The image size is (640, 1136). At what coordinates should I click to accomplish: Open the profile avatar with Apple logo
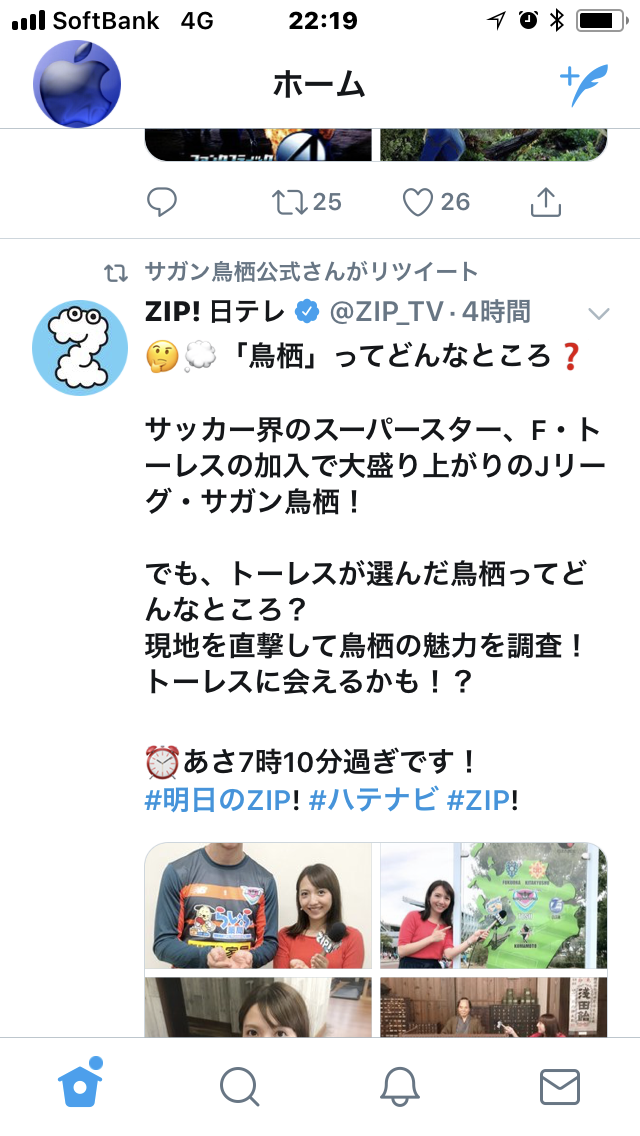77,84
